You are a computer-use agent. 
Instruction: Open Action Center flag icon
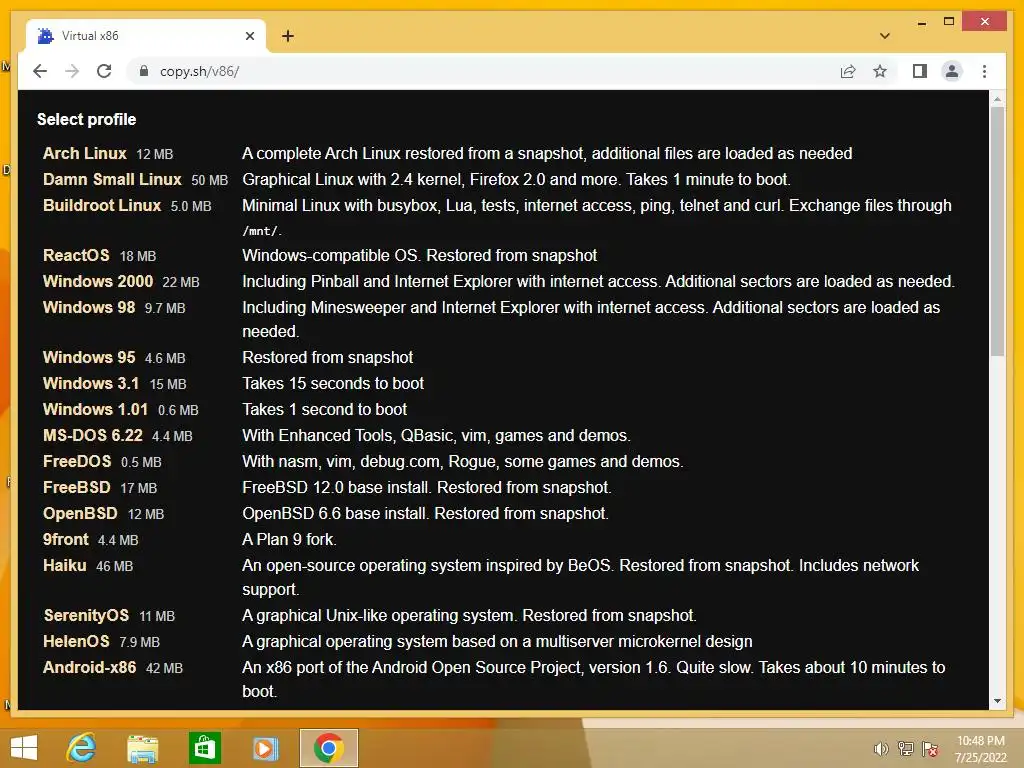coord(930,748)
